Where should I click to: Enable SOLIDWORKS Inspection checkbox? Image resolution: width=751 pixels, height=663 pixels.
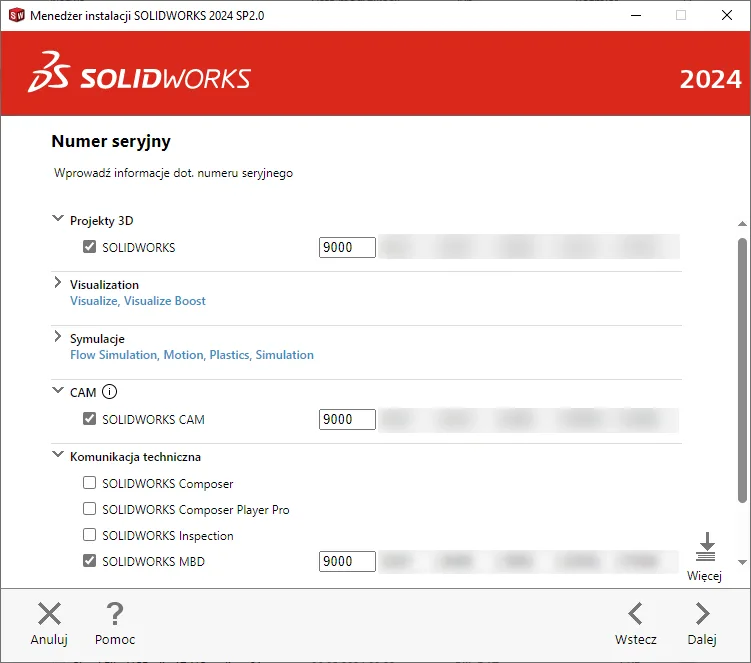(90, 534)
